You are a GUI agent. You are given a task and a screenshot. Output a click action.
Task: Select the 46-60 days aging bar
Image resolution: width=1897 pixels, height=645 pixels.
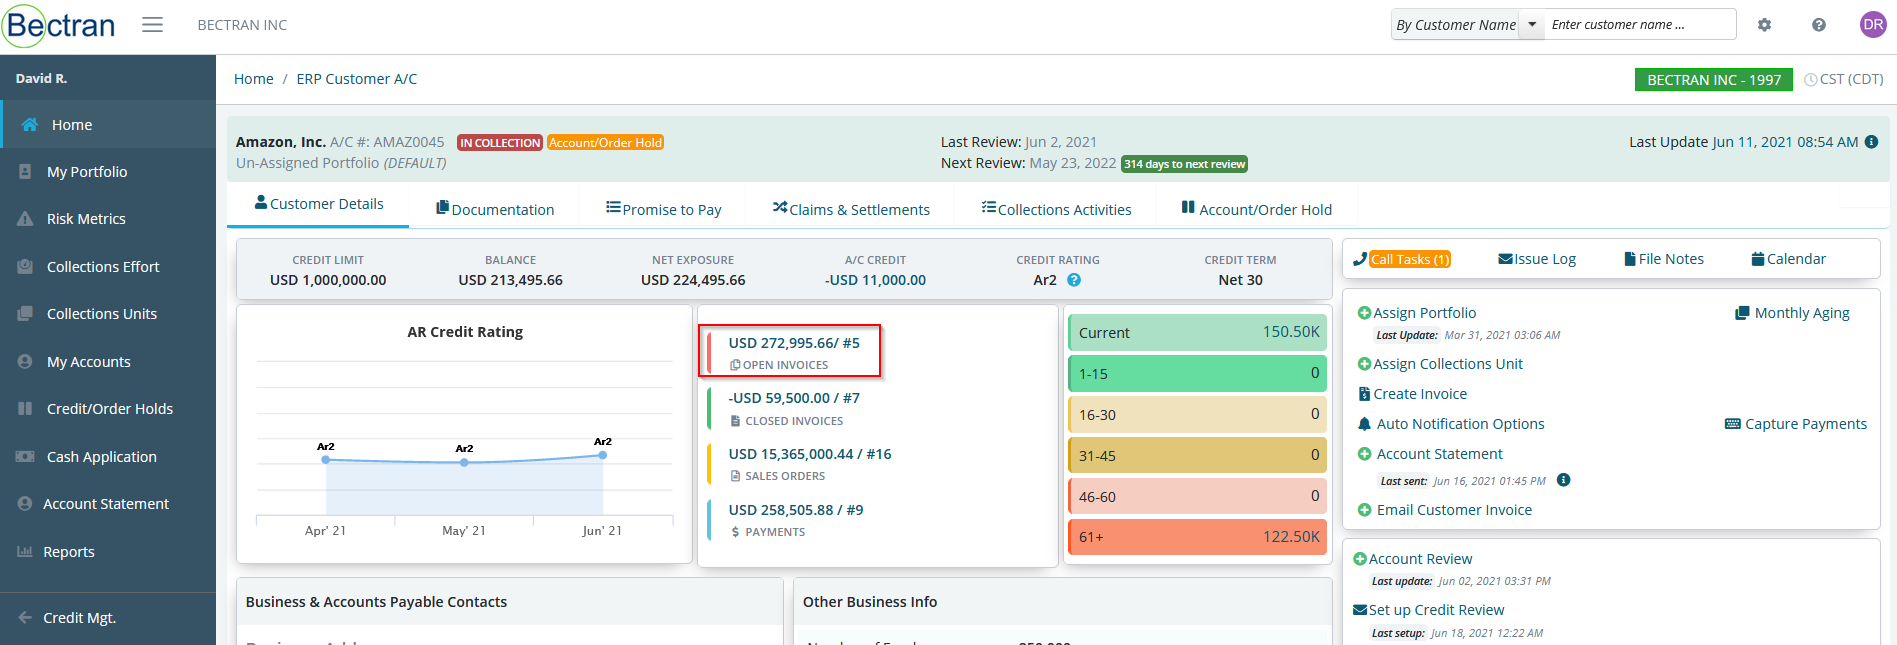tap(1197, 496)
